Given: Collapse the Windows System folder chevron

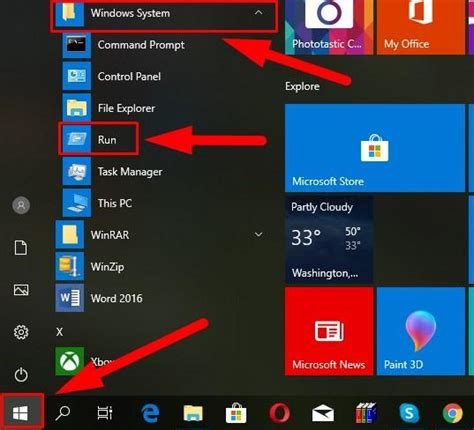Looking at the screenshot, I should pyautogui.click(x=258, y=13).
